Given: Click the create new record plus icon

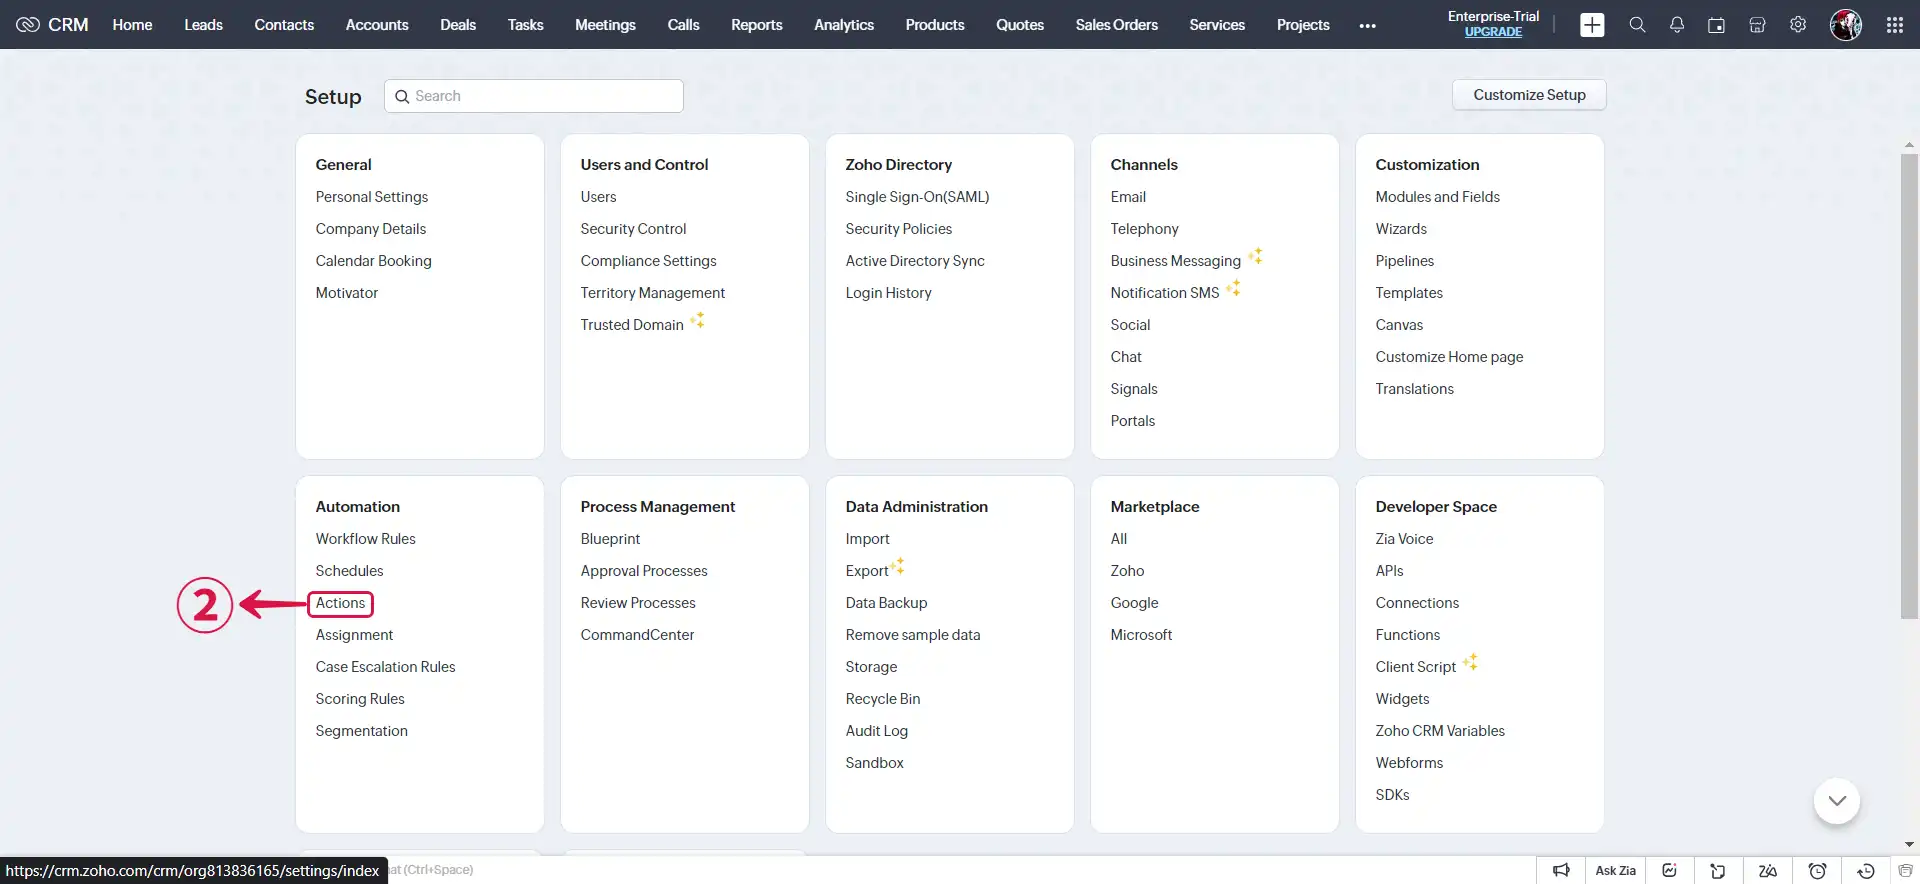Looking at the screenshot, I should 1592,25.
